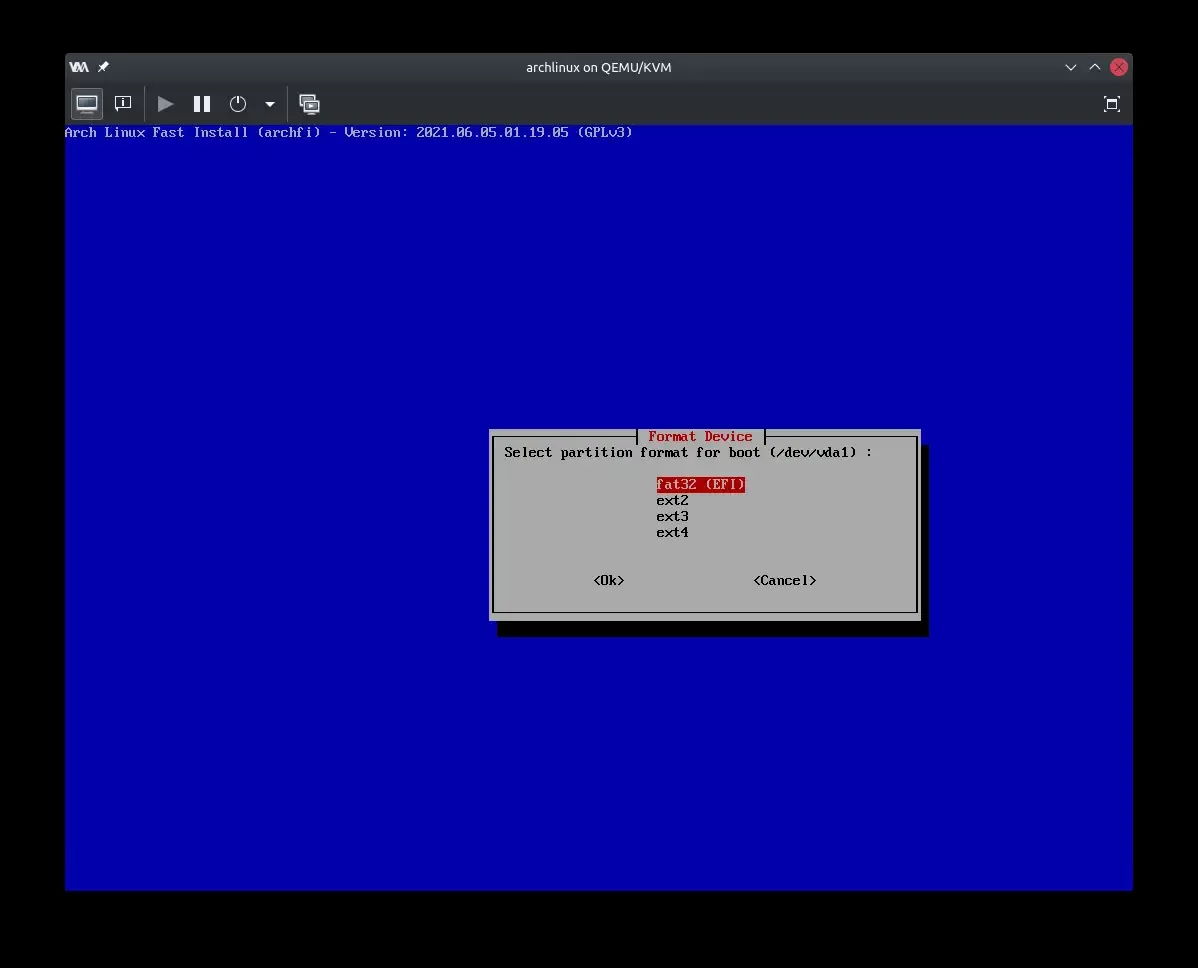Pick ext3 from the format list

coord(672,517)
